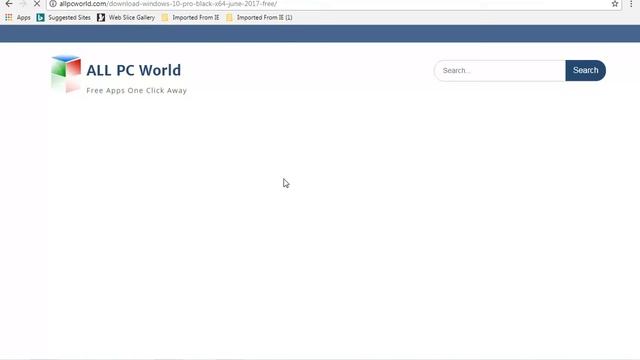The image size is (640, 360).
Task: Open the Chrome three-dot menu
Action: point(631,4)
